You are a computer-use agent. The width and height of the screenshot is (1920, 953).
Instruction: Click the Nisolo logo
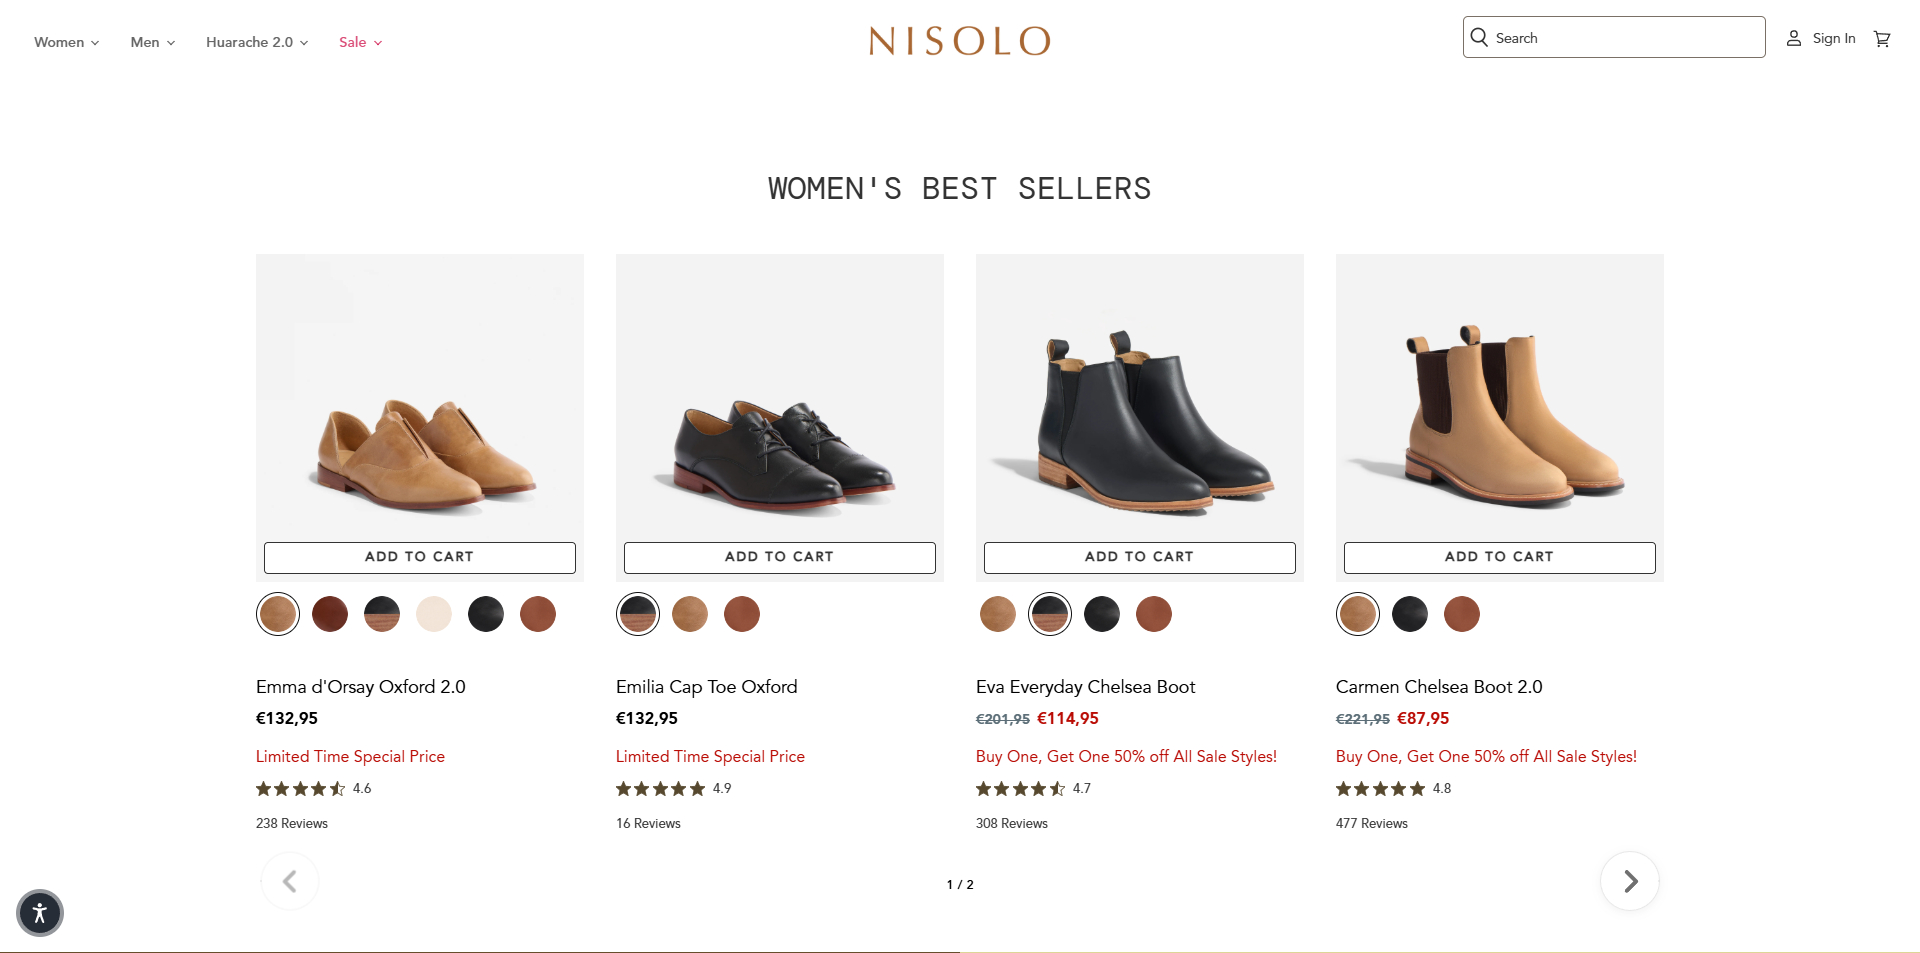coord(959,41)
